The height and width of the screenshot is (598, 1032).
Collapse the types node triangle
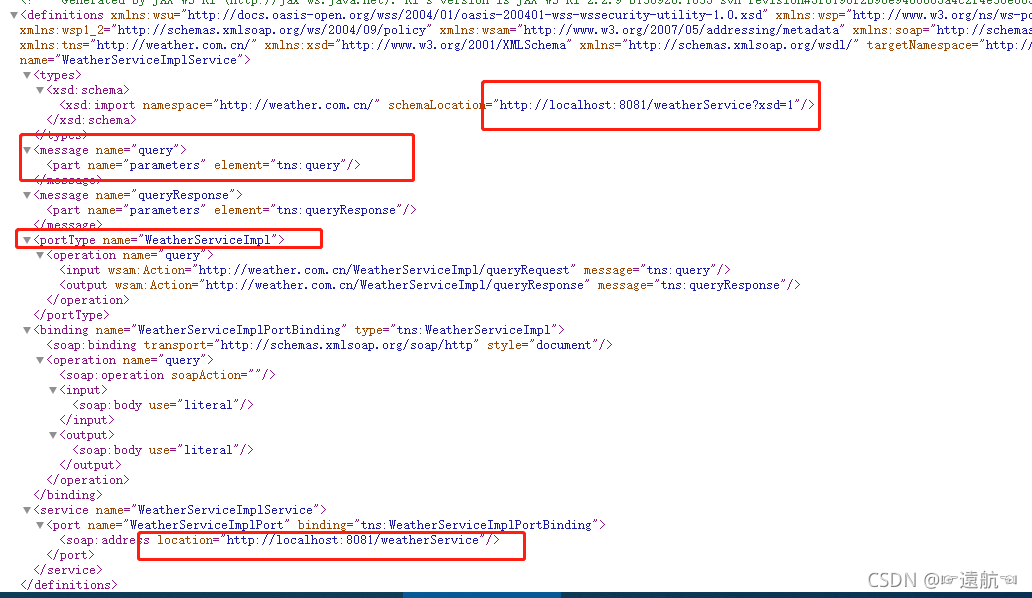tap(27, 75)
